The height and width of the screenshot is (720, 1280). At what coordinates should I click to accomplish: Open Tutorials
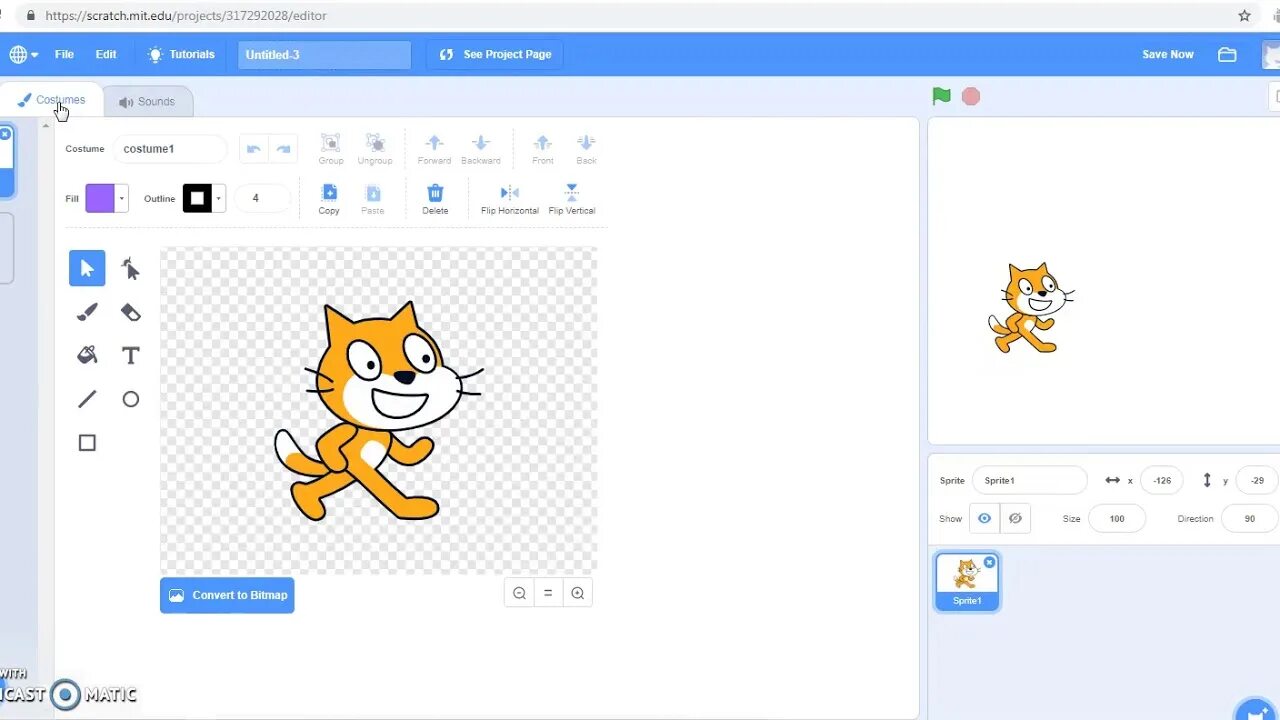[181, 54]
